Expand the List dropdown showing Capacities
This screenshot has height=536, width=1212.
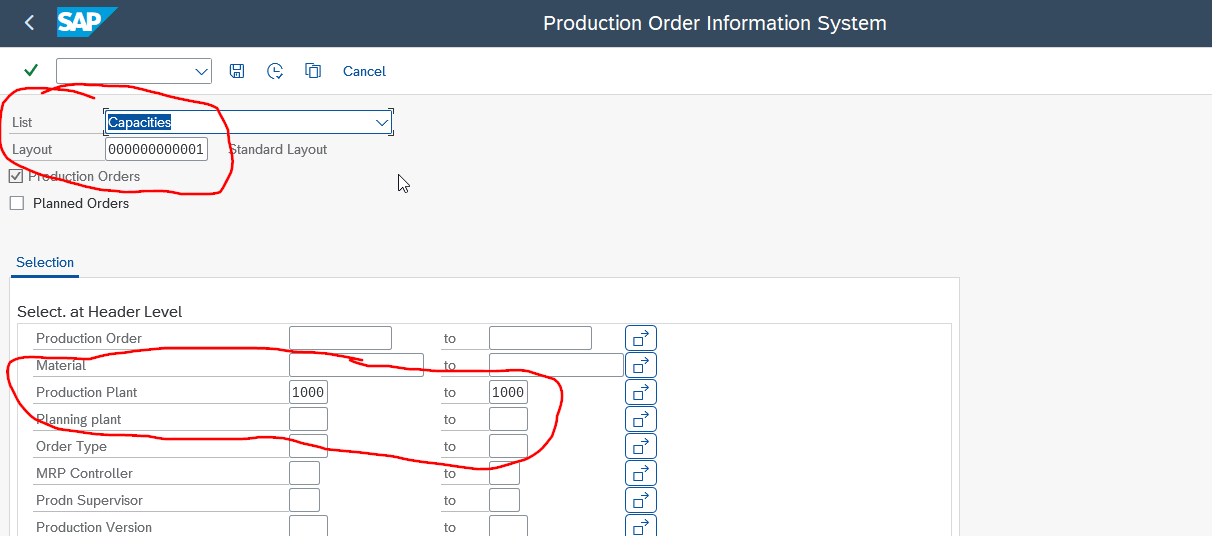[381, 122]
